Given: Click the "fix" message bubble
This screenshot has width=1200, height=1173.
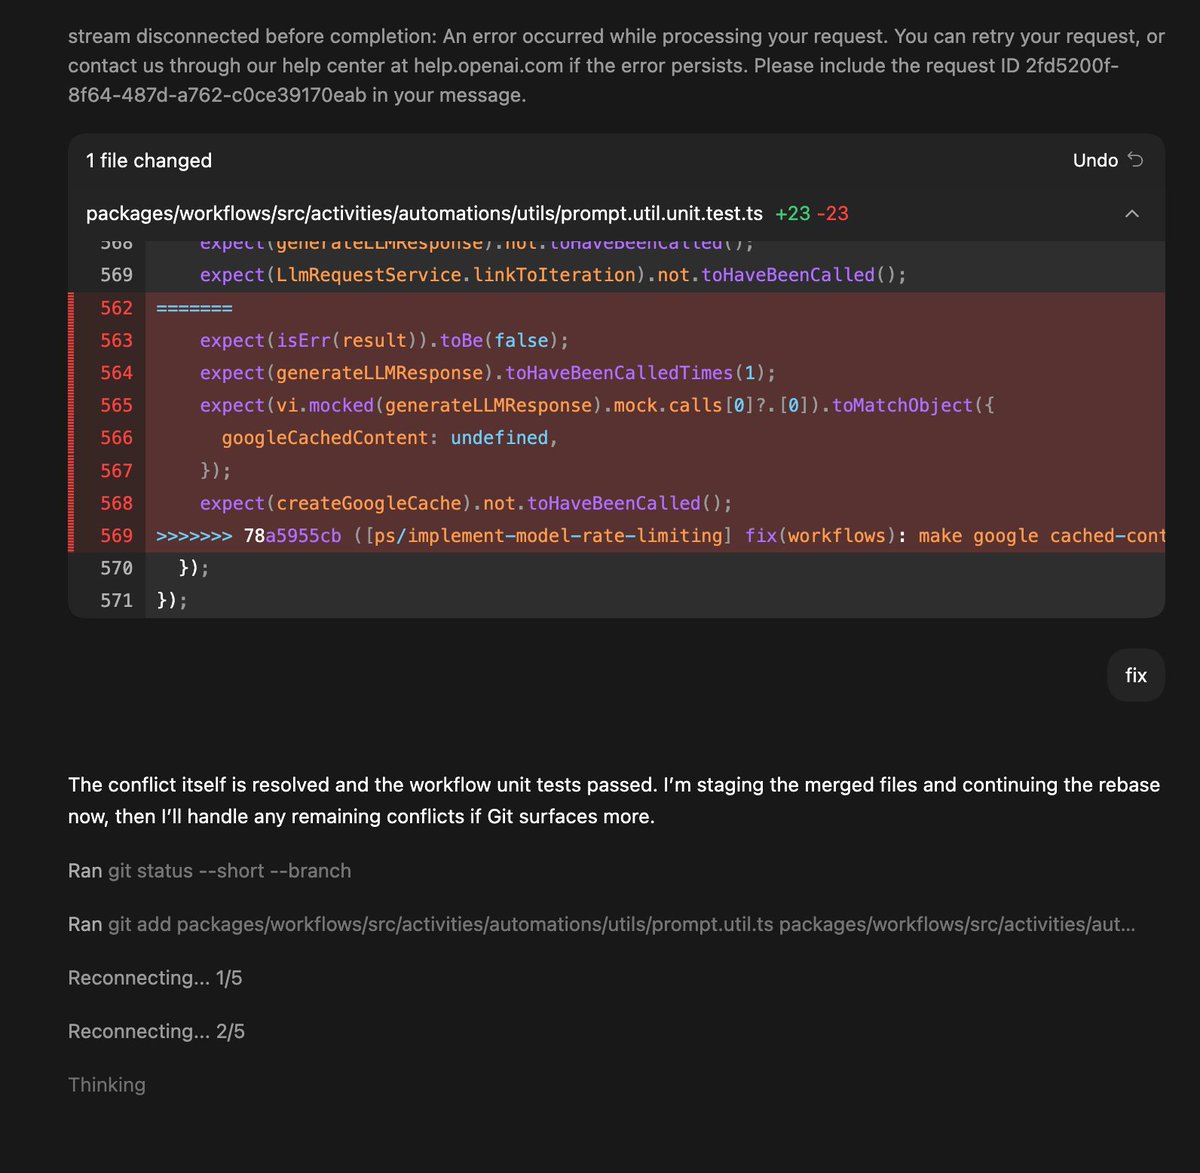Looking at the screenshot, I should 1136,675.
